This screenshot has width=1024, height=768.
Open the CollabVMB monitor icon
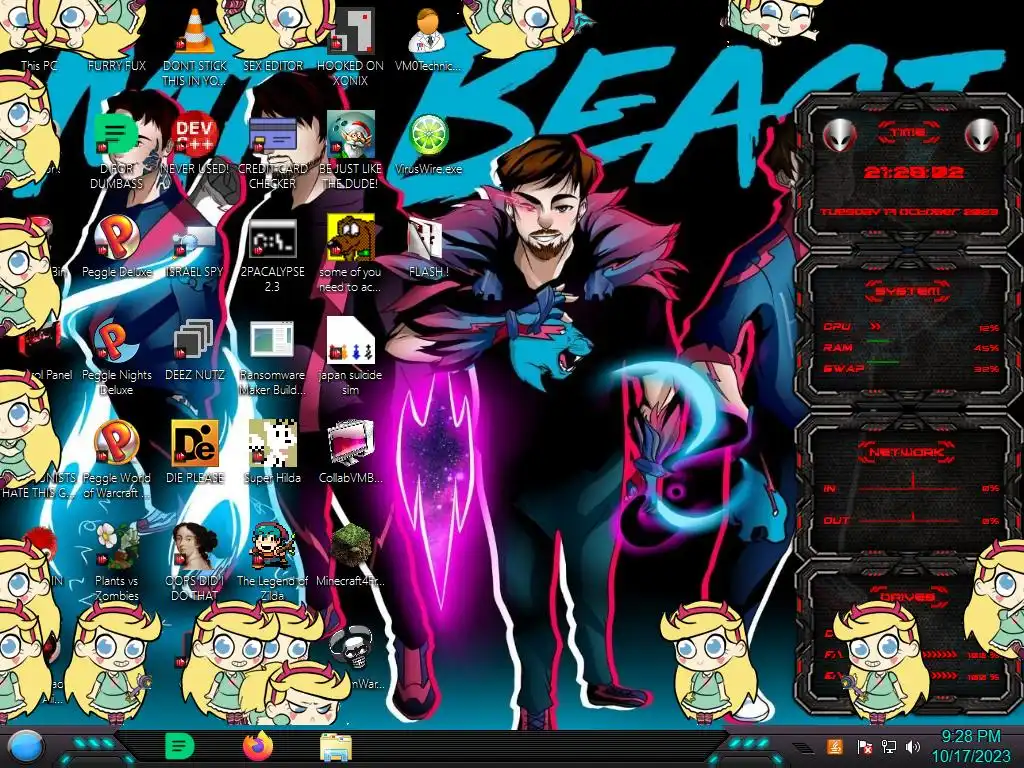pyautogui.click(x=351, y=443)
